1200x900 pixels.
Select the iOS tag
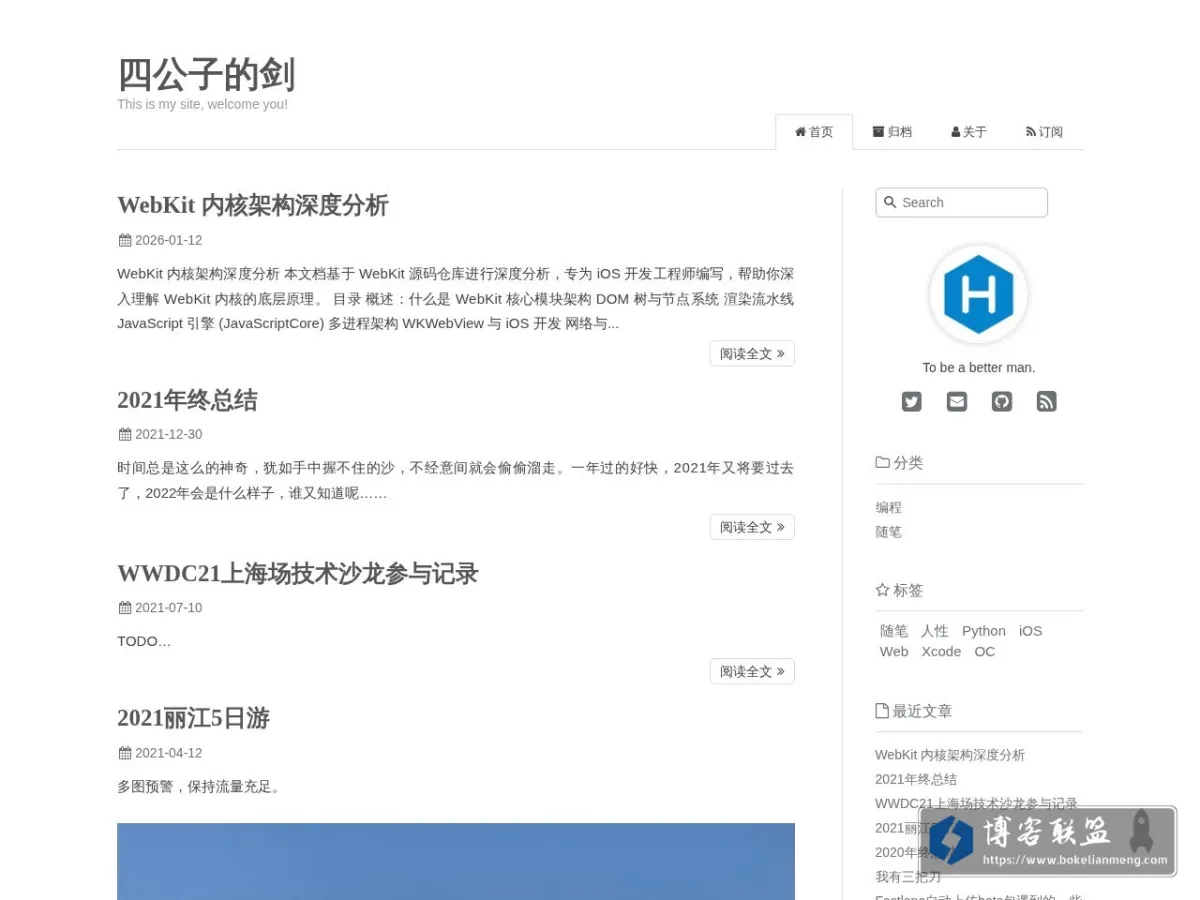pos(1030,631)
